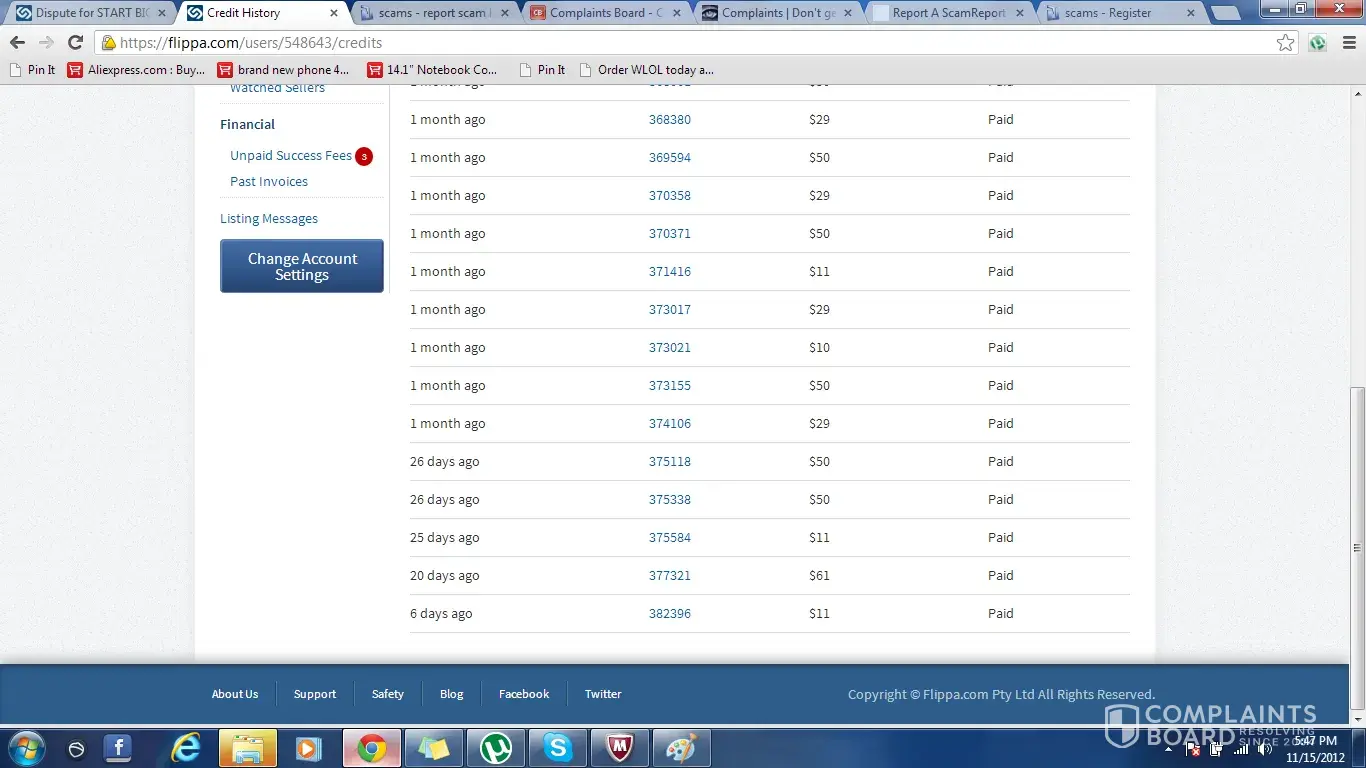The width and height of the screenshot is (1366, 768).
Task: Select the '20 days ago' date text
Action: click(x=445, y=576)
